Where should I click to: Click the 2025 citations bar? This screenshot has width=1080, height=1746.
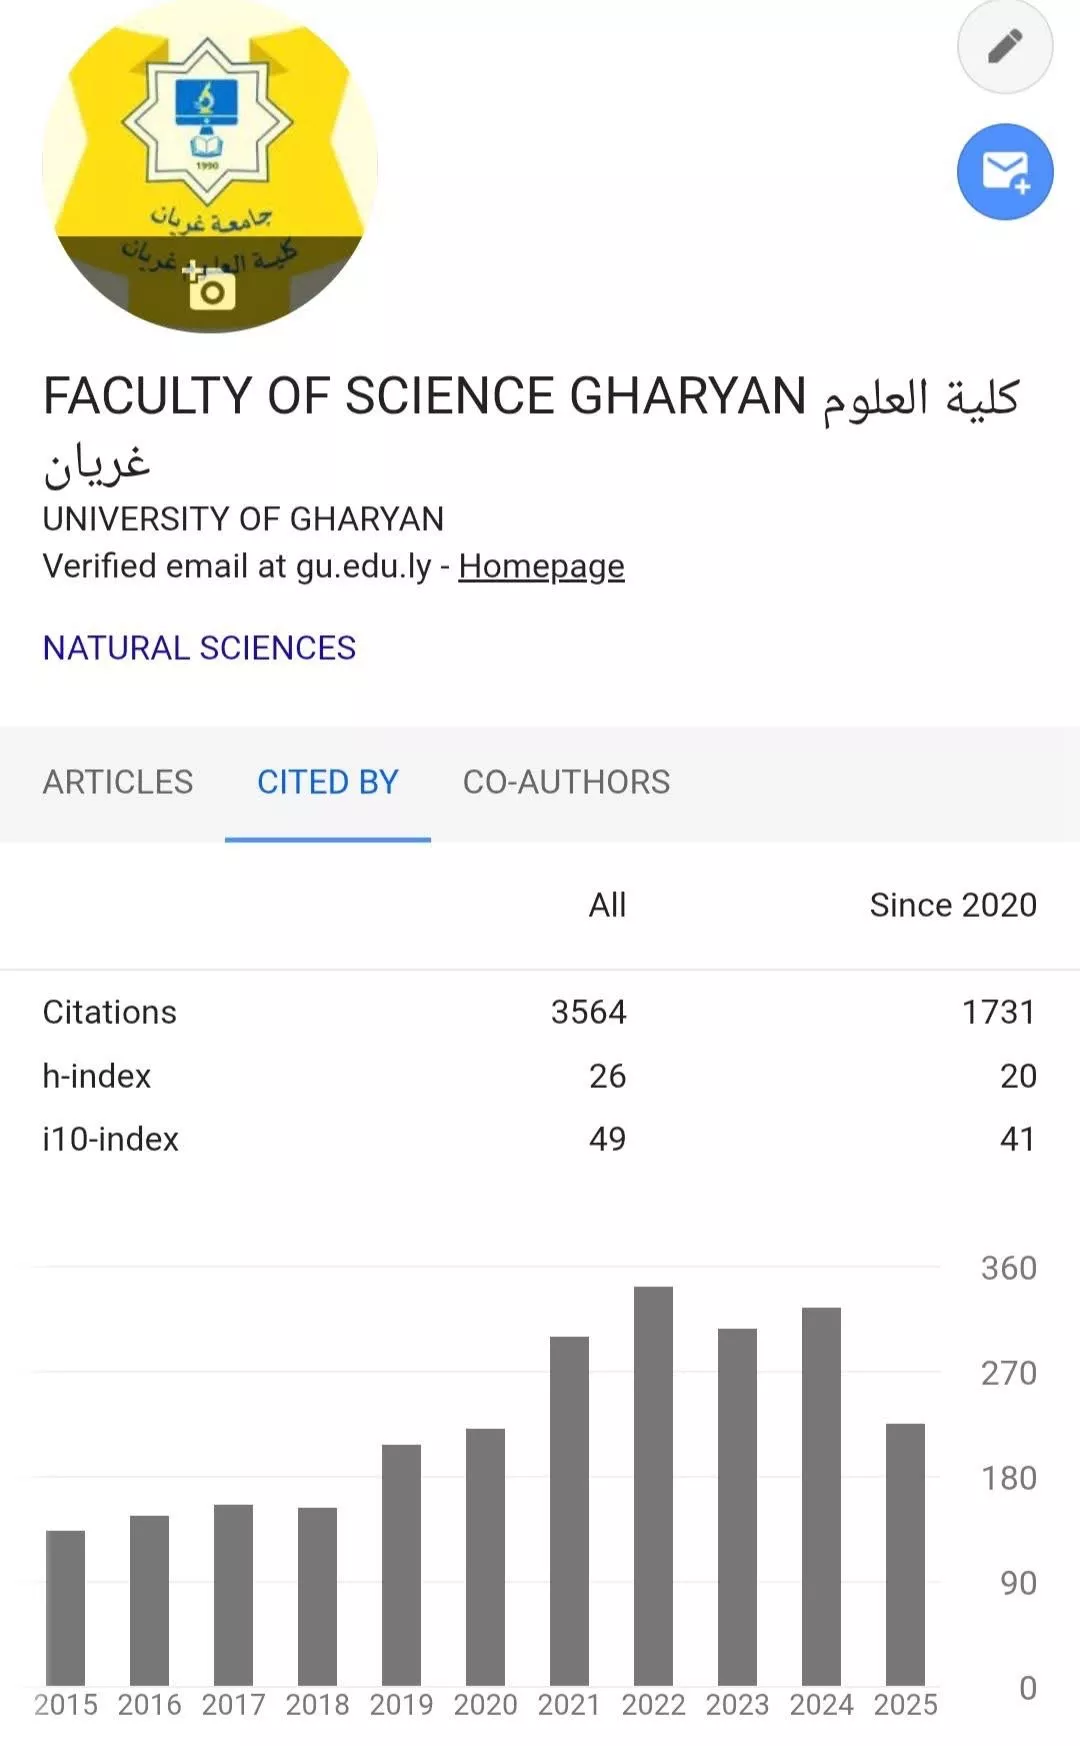click(x=905, y=1555)
